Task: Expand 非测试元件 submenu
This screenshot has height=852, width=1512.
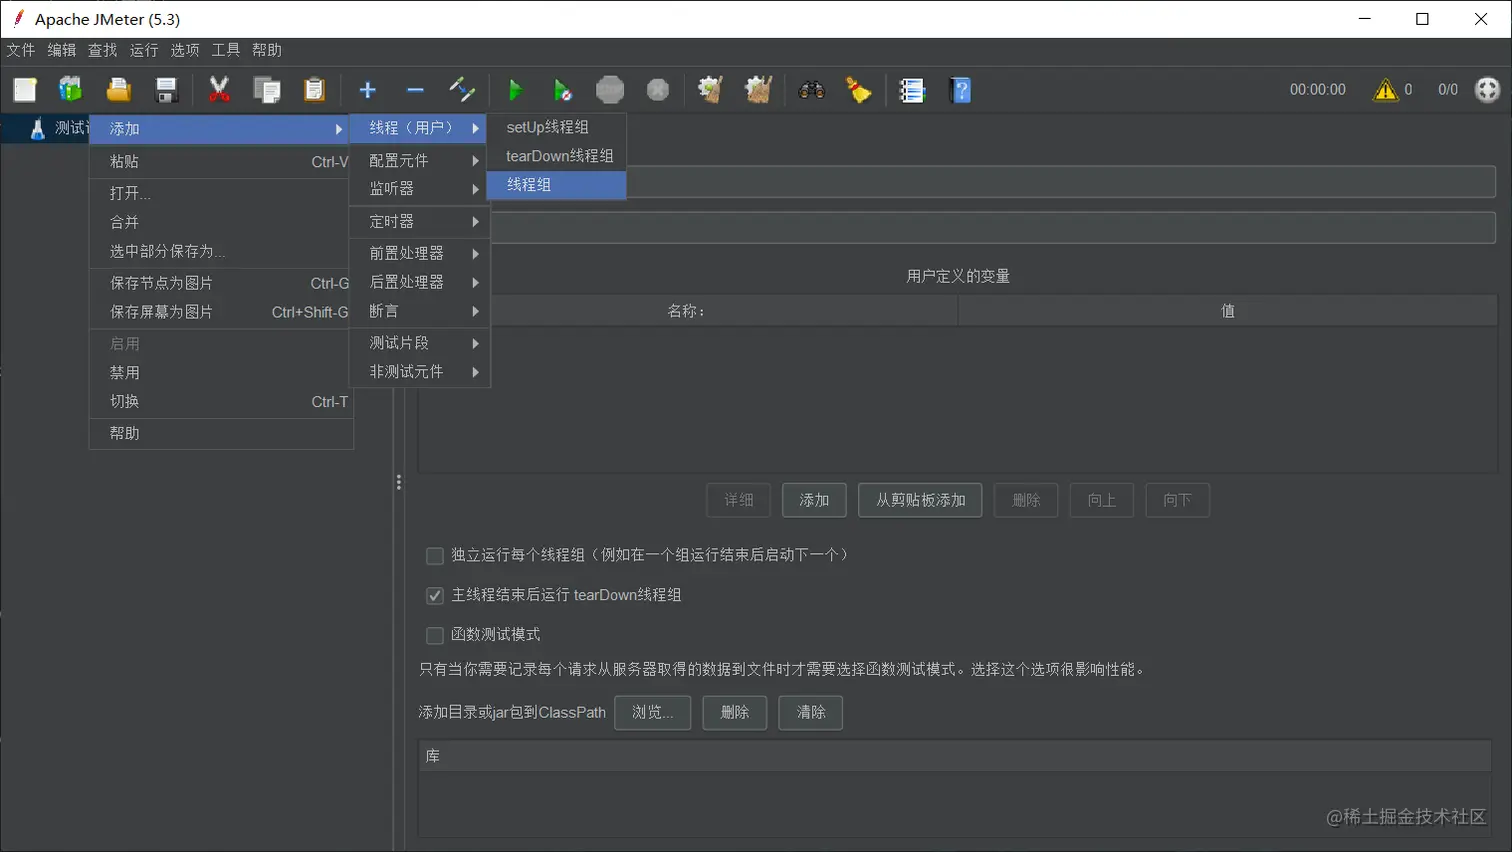Action: [x=419, y=372]
